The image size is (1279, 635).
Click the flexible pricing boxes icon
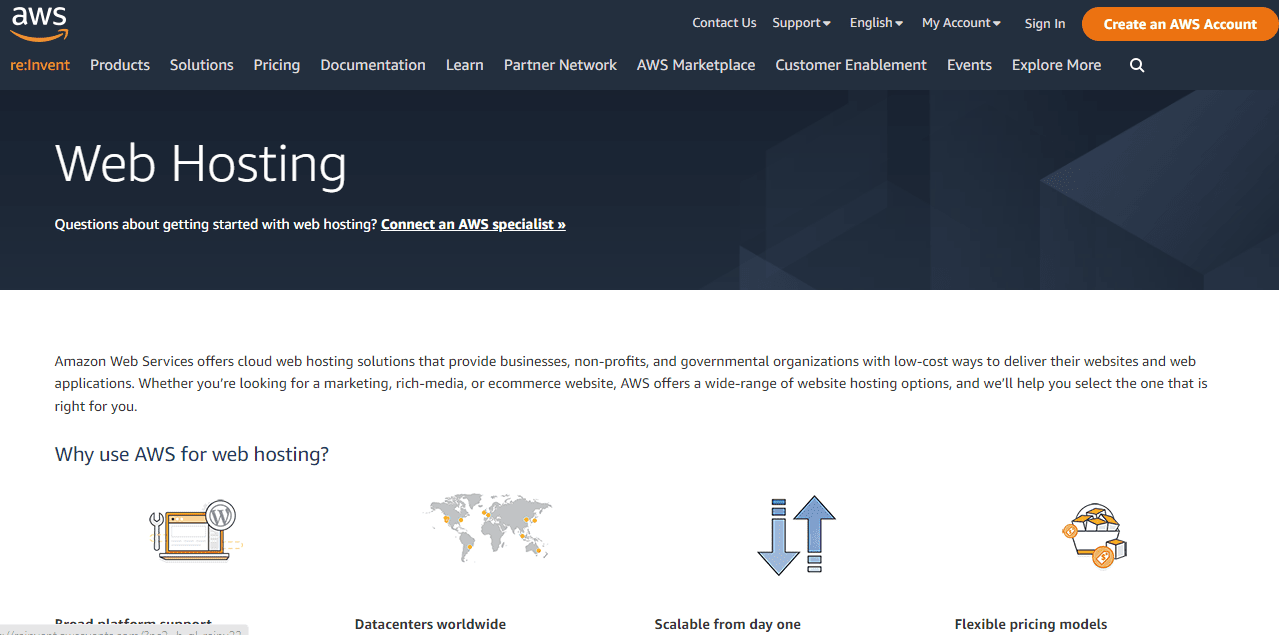[1093, 535]
